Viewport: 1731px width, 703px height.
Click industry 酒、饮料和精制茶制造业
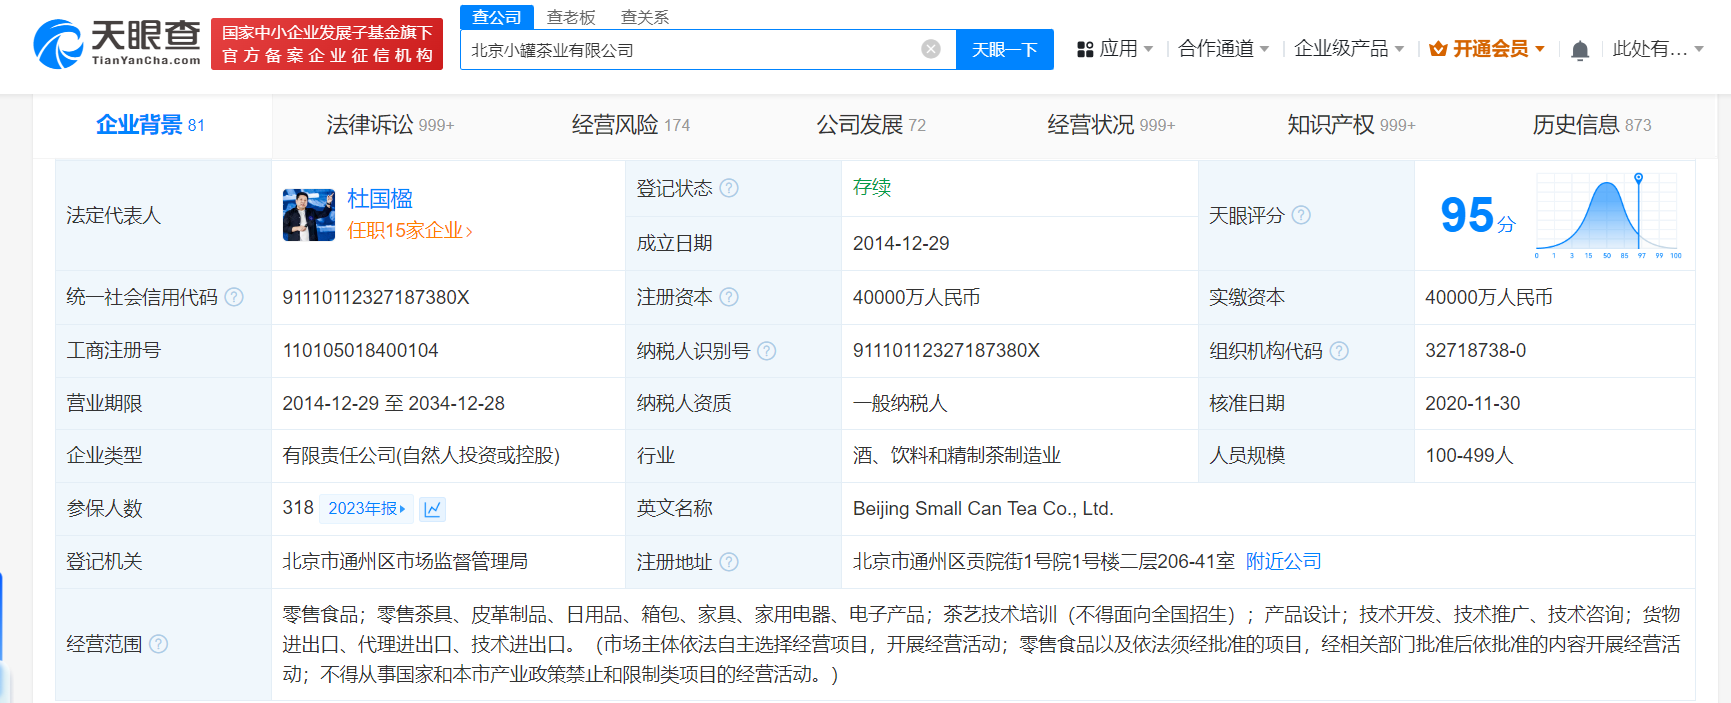(x=957, y=456)
